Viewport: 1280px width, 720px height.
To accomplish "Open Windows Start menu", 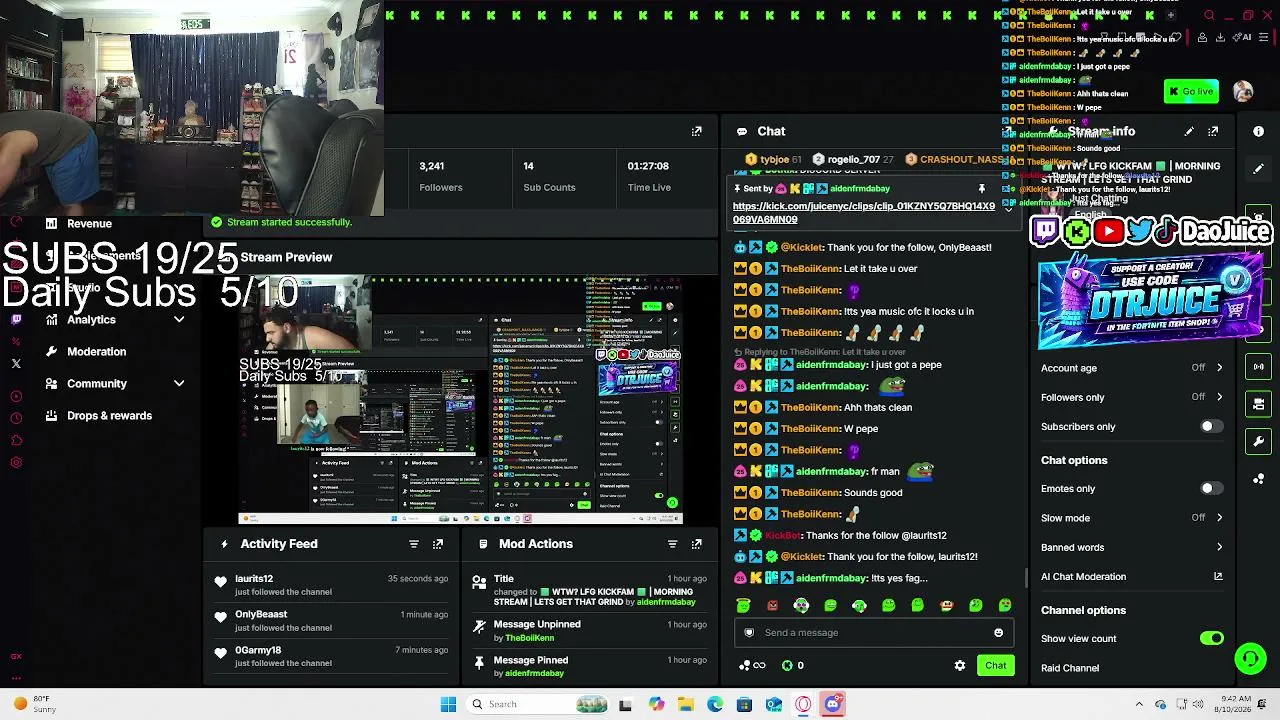I will [x=448, y=704].
